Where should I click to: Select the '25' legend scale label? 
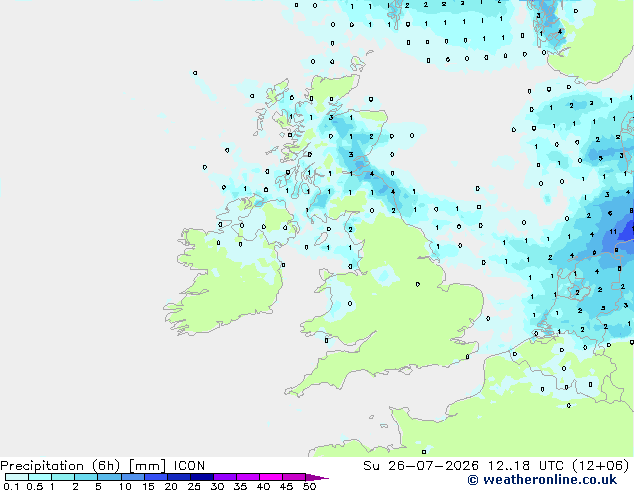pos(194,486)
